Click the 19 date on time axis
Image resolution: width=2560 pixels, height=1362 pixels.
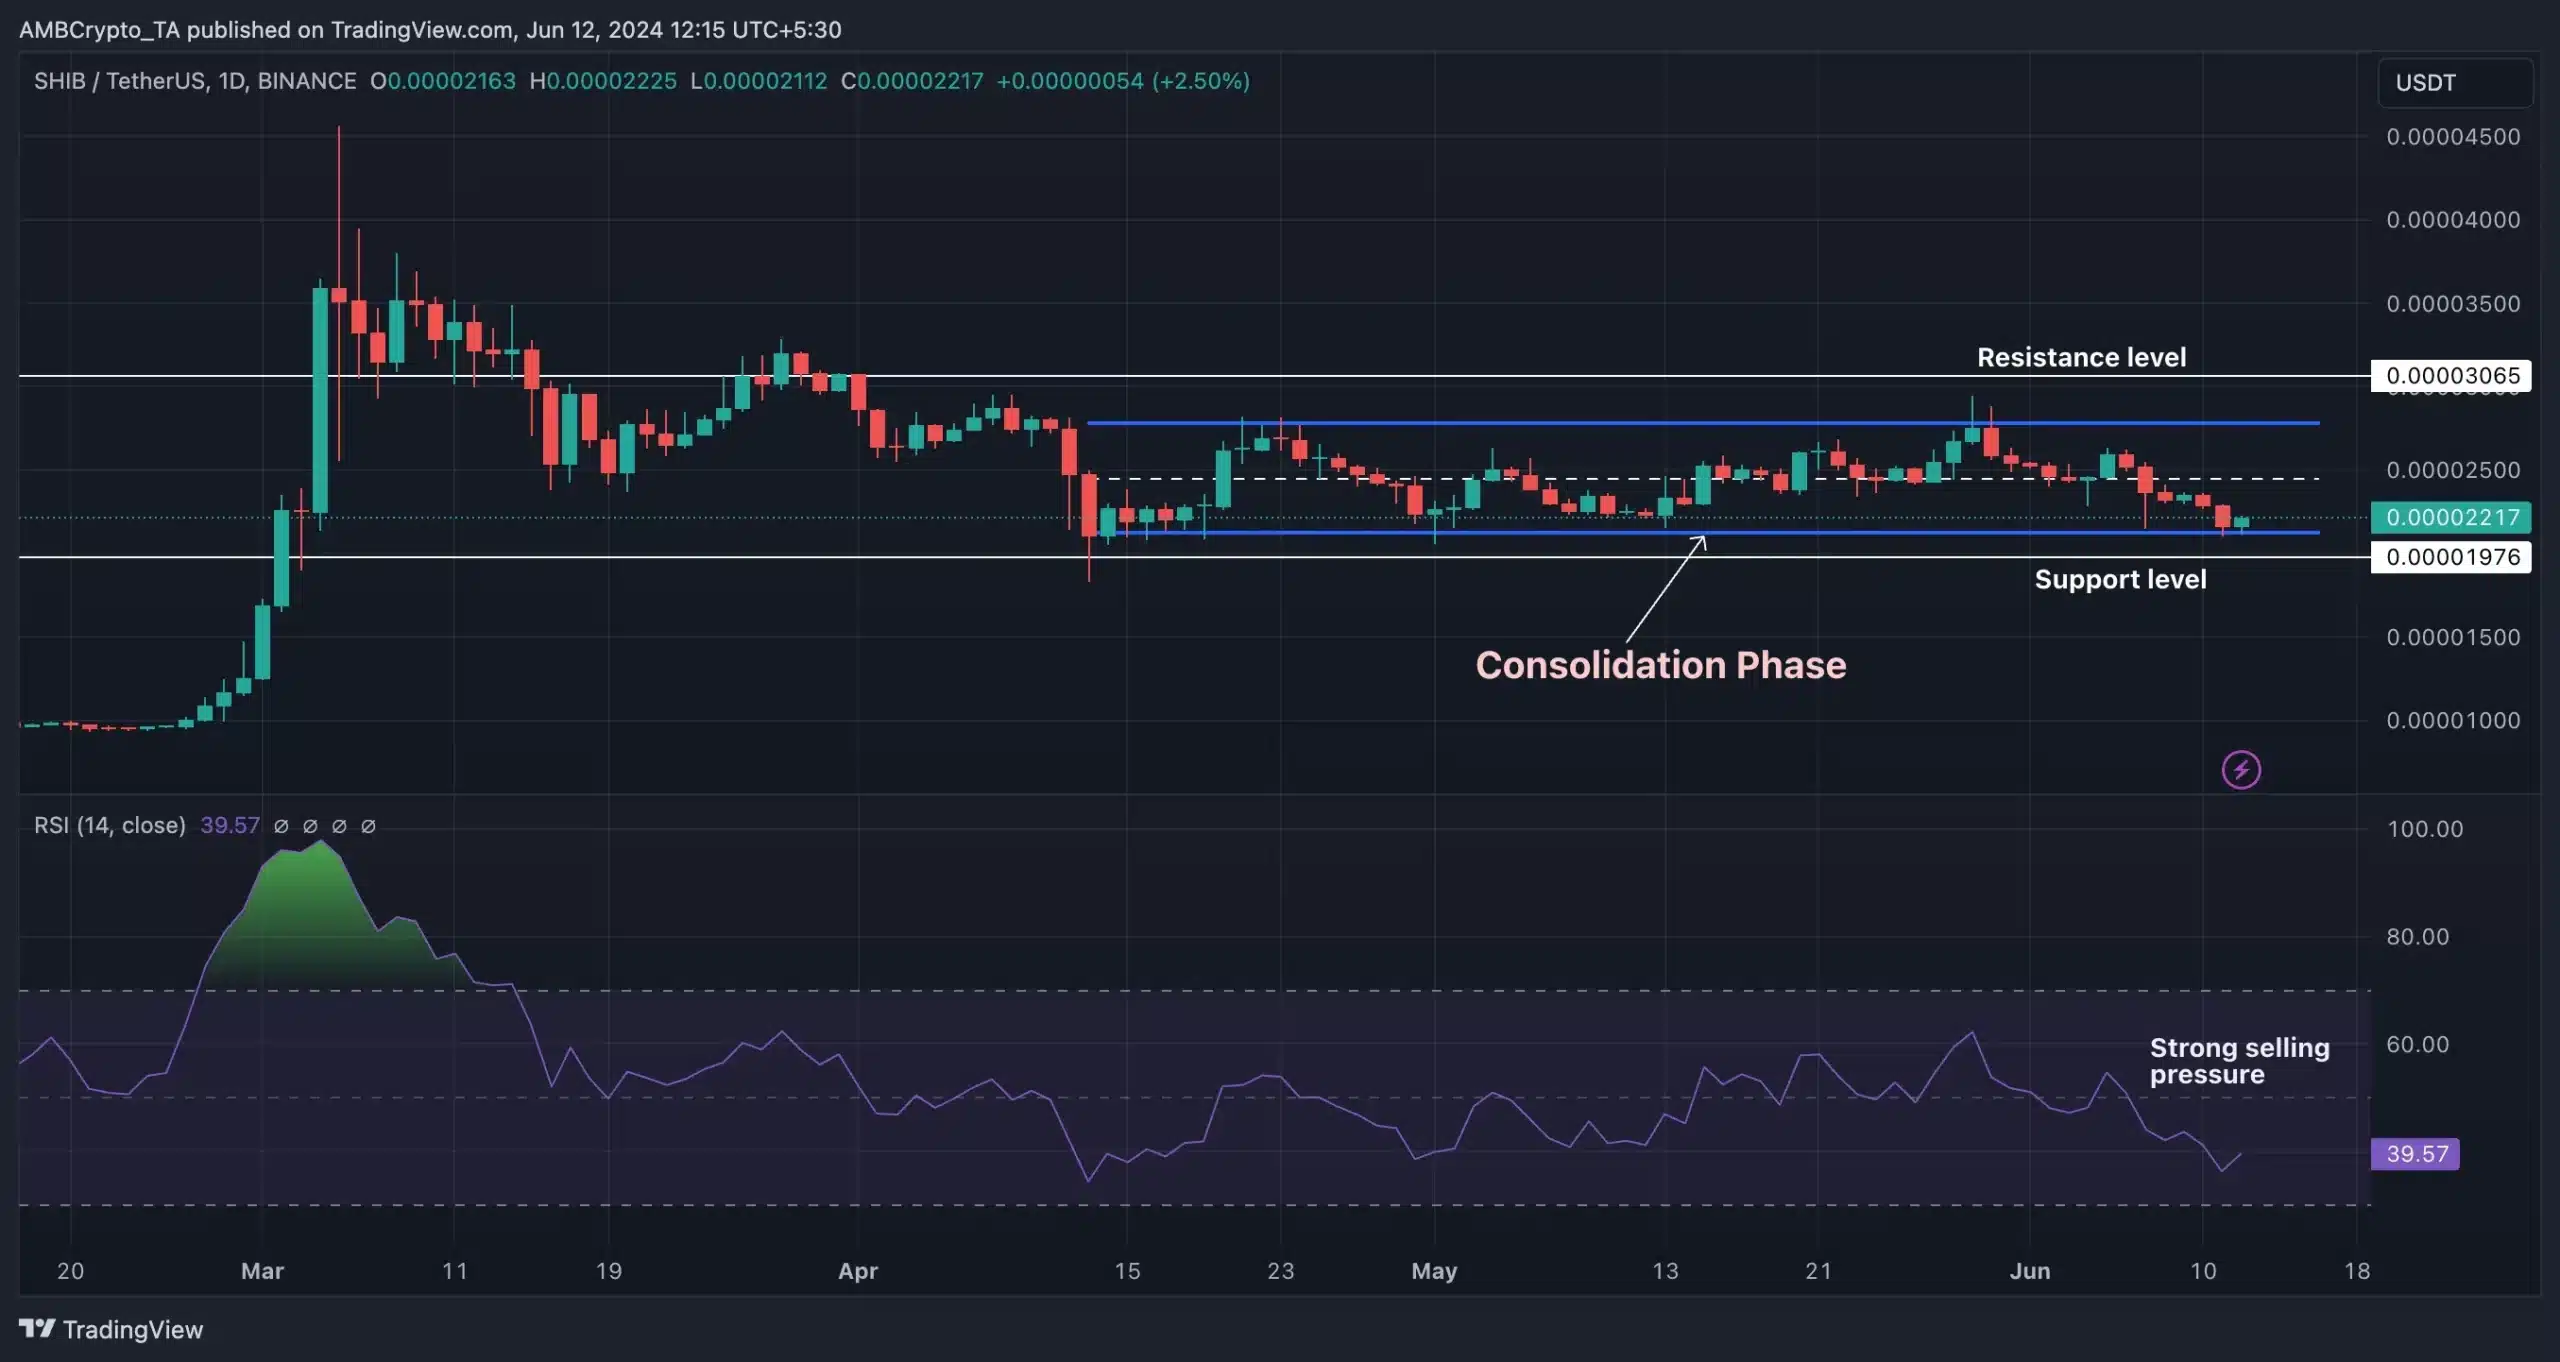(609, 1271)
